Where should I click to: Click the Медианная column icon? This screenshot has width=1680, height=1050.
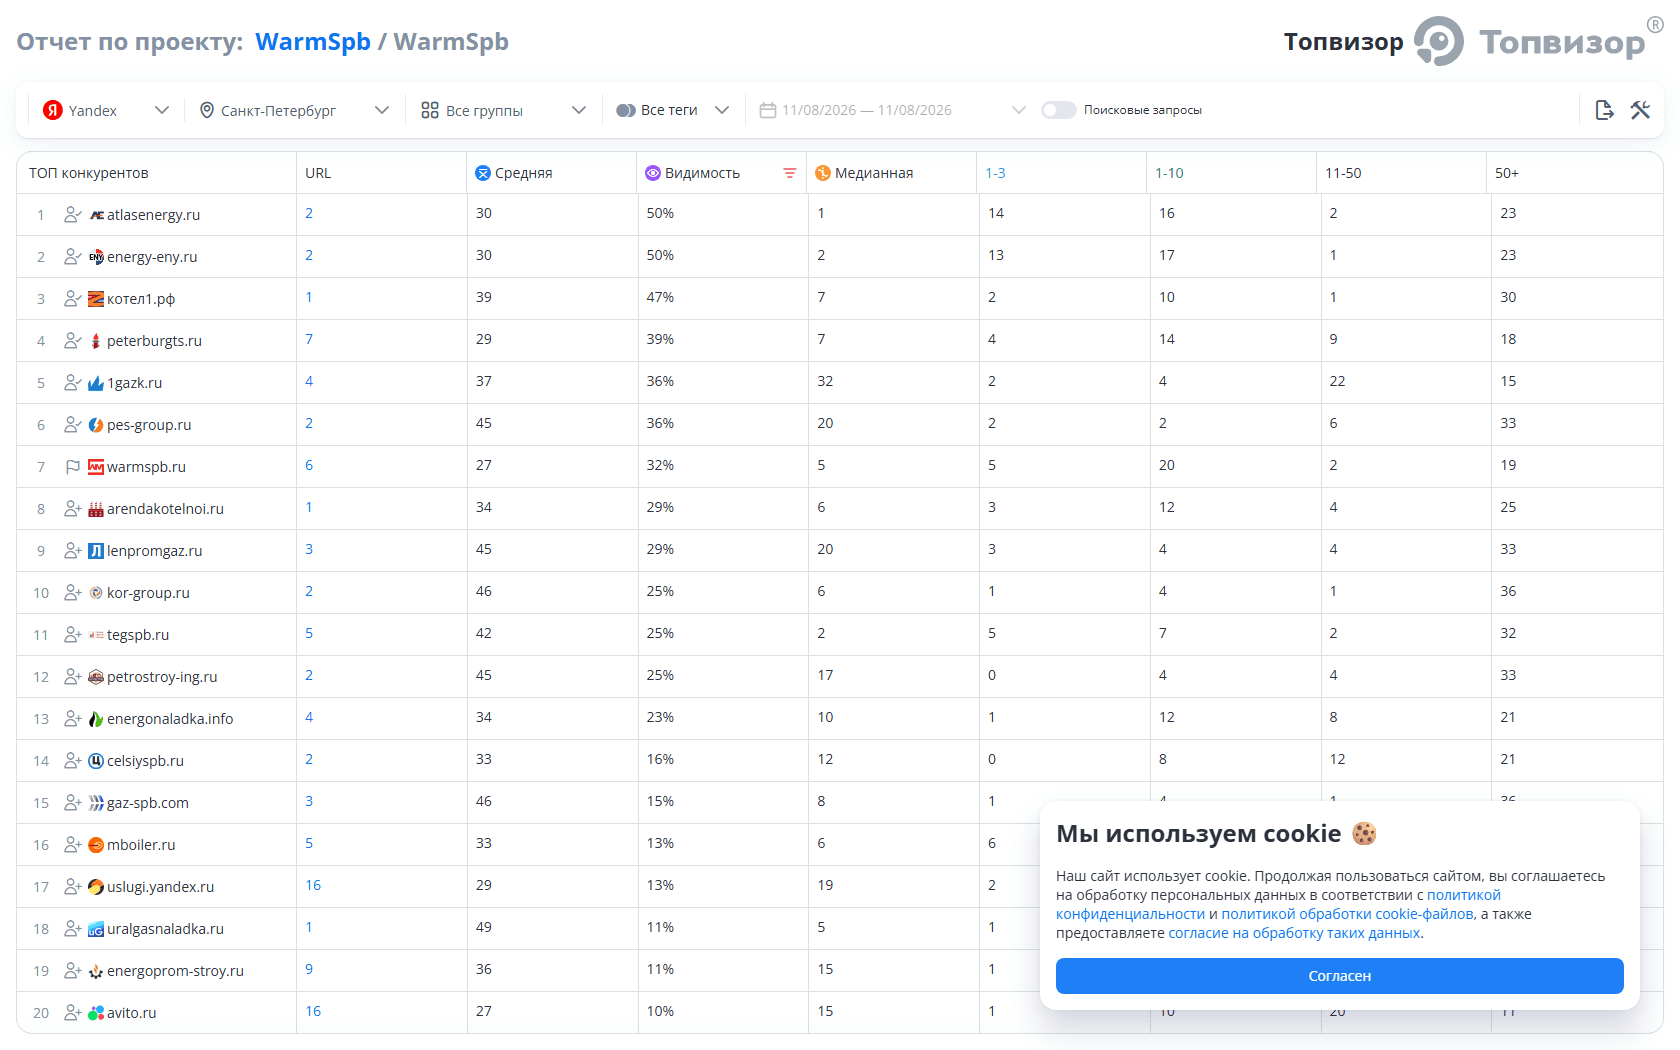[x=823, y=173]
